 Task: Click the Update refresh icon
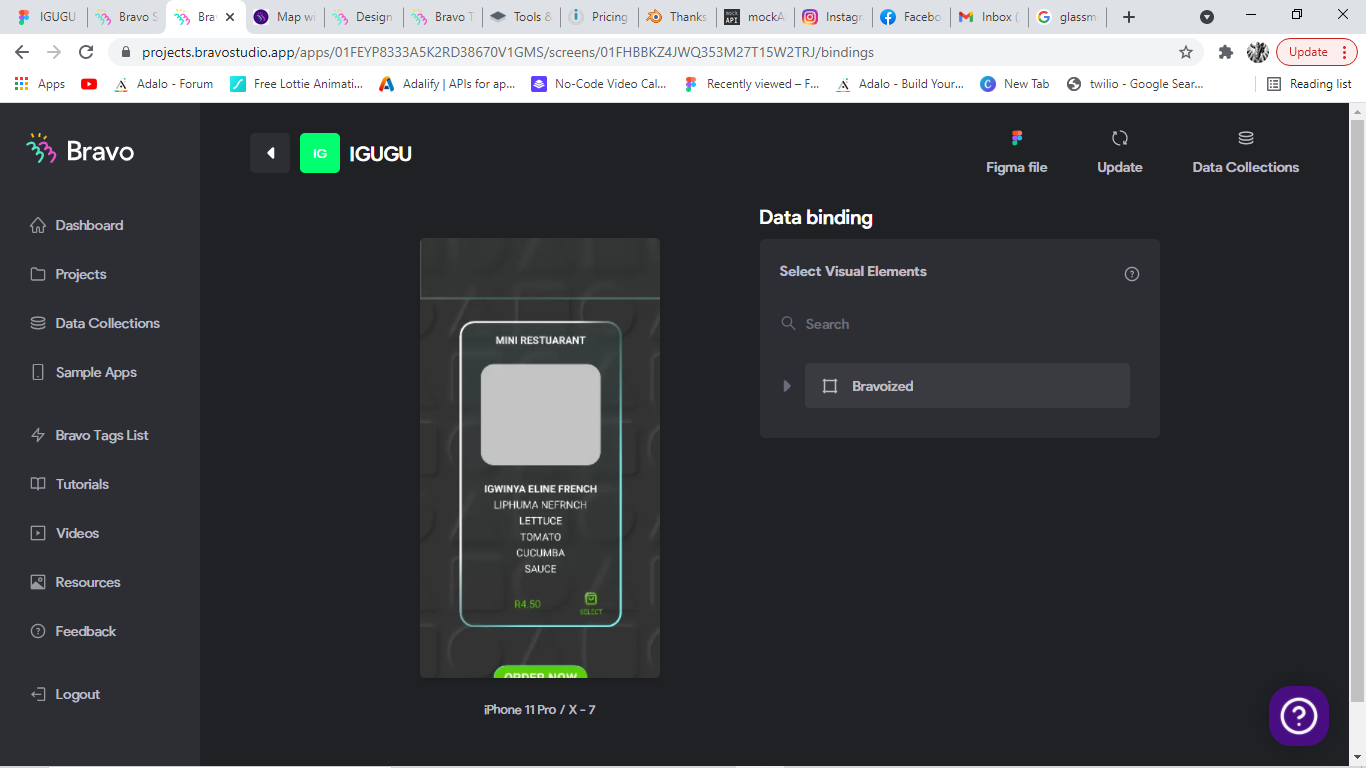(1120, 138)
